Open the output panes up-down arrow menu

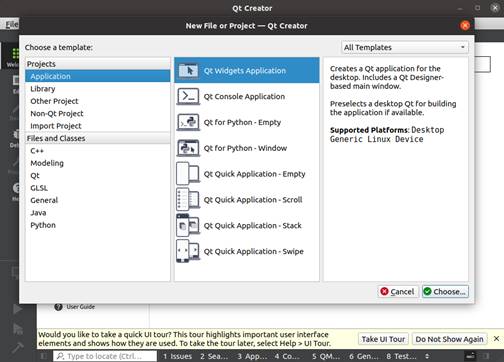pos(427,356)
